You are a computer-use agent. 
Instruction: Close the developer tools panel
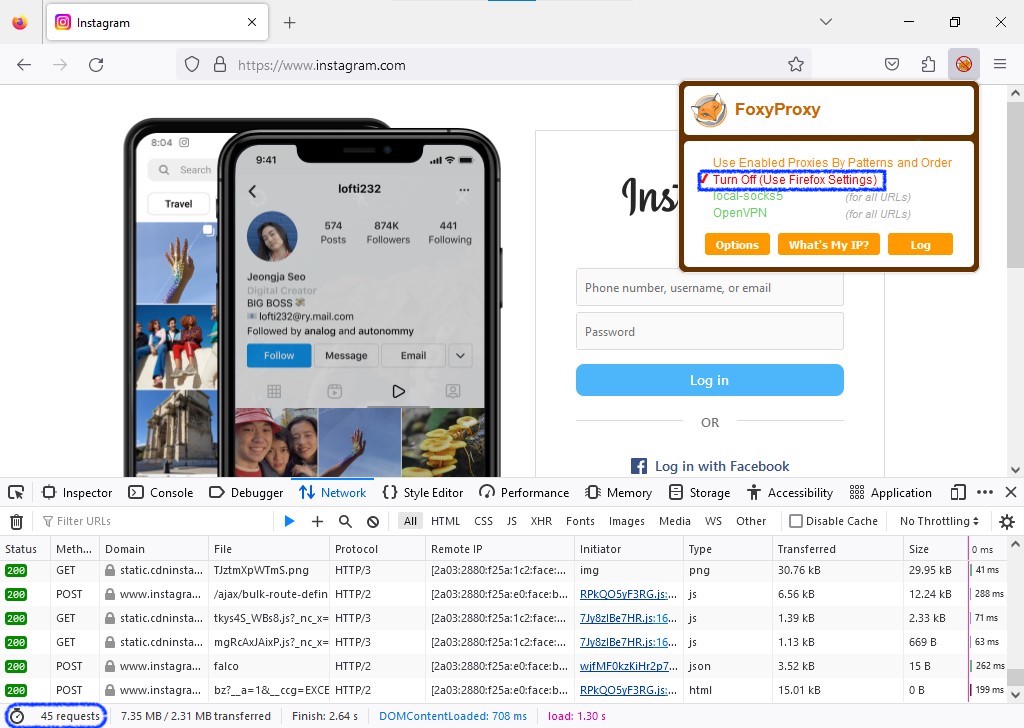tap(1011, 492)
